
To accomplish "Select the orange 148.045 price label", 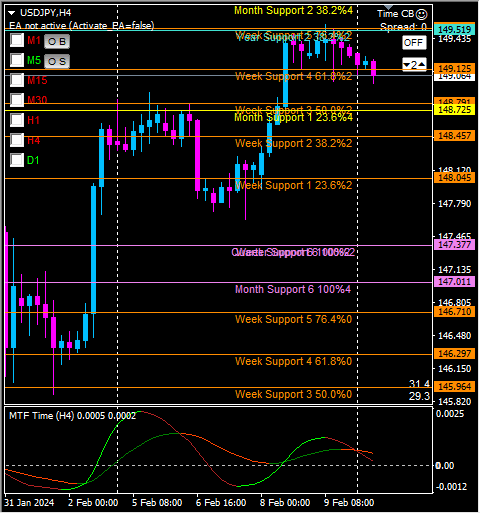I will pyautogui.click(x=454, y=178).
